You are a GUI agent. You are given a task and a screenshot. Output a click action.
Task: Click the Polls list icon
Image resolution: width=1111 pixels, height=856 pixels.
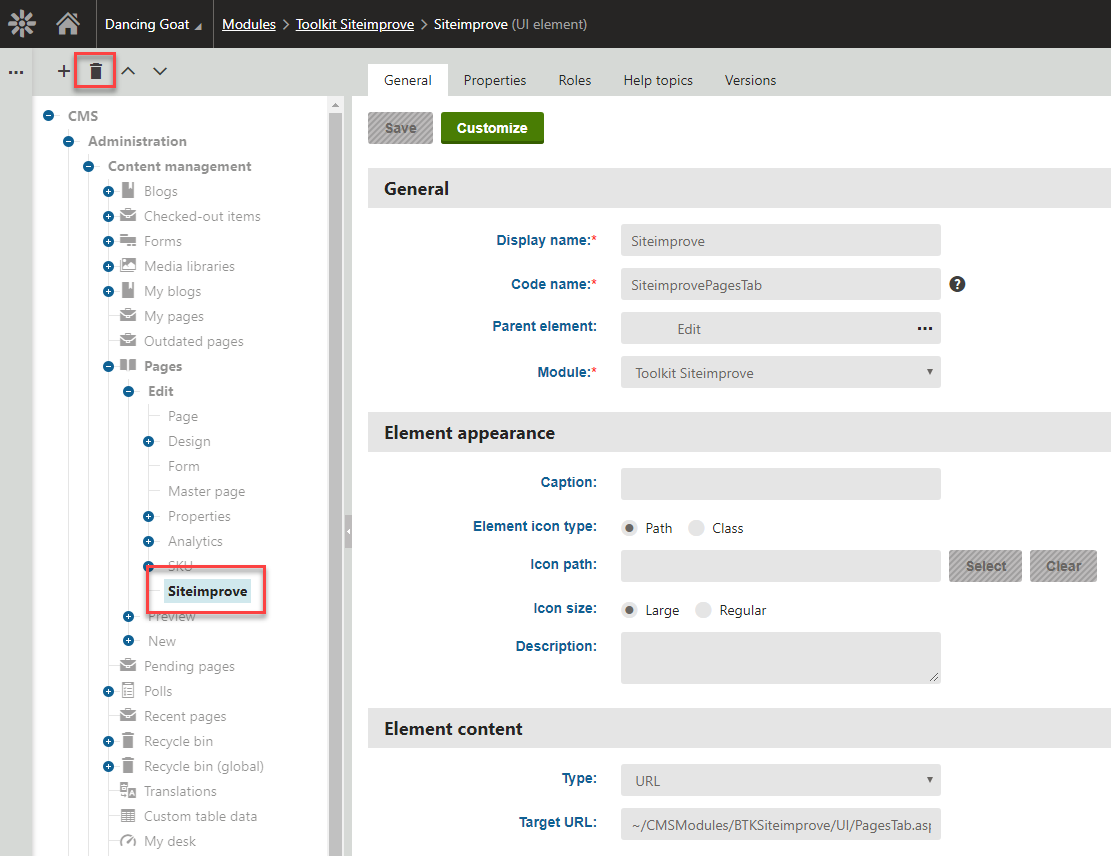[128, 690]
